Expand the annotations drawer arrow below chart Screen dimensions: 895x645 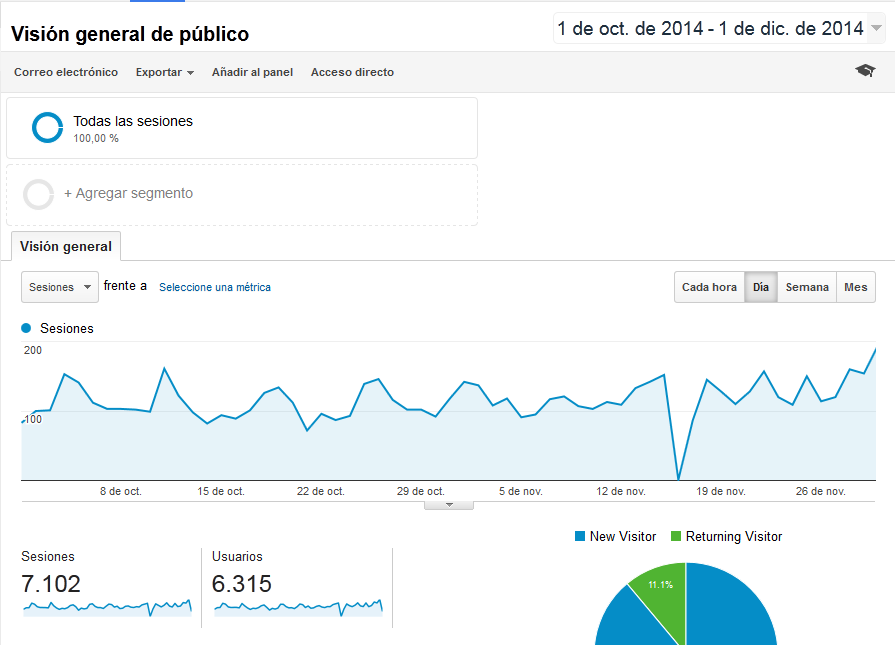tap(449, 505)
